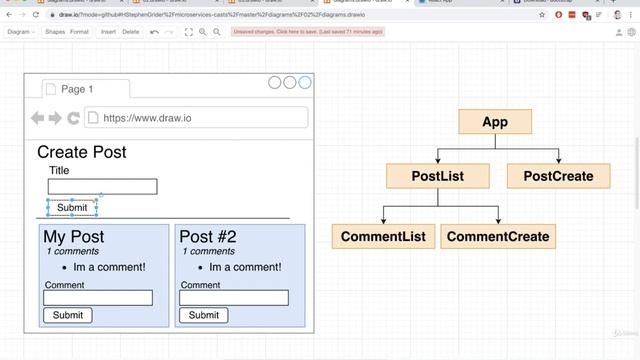Select the CommentList box
This screenshot has height=360, width=640.
click(383, 236)
